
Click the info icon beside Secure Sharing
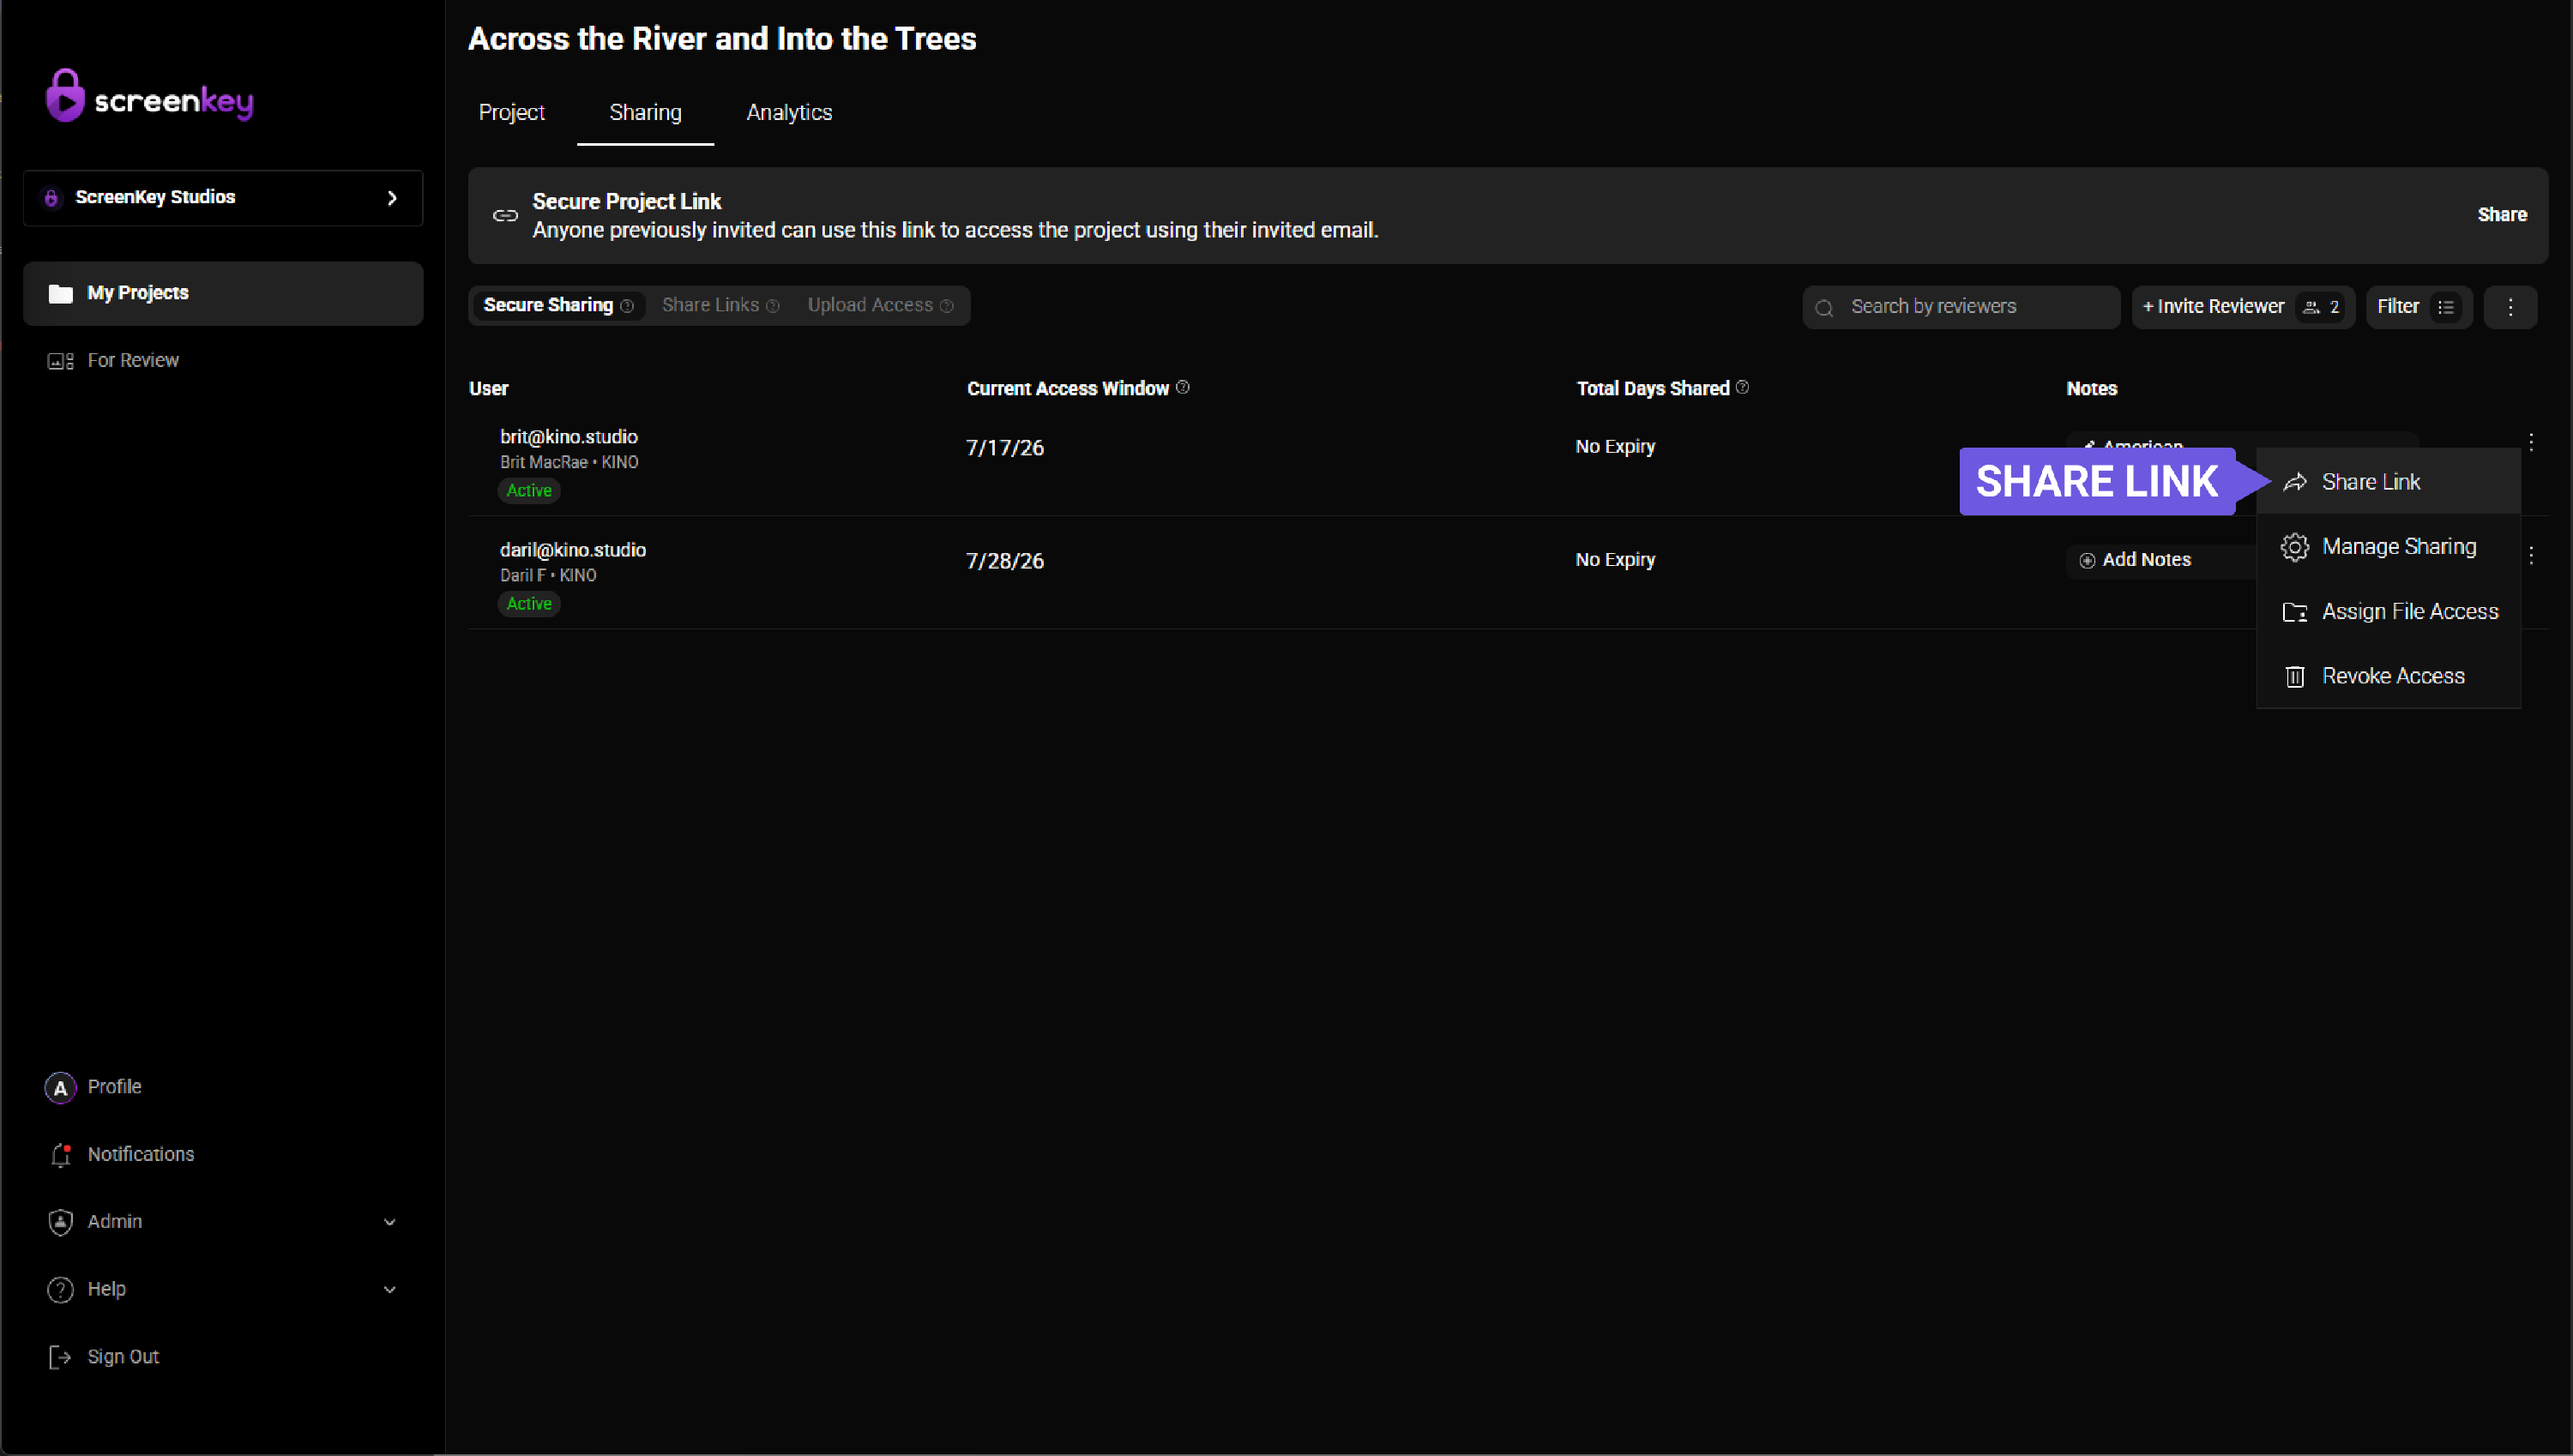627,306
